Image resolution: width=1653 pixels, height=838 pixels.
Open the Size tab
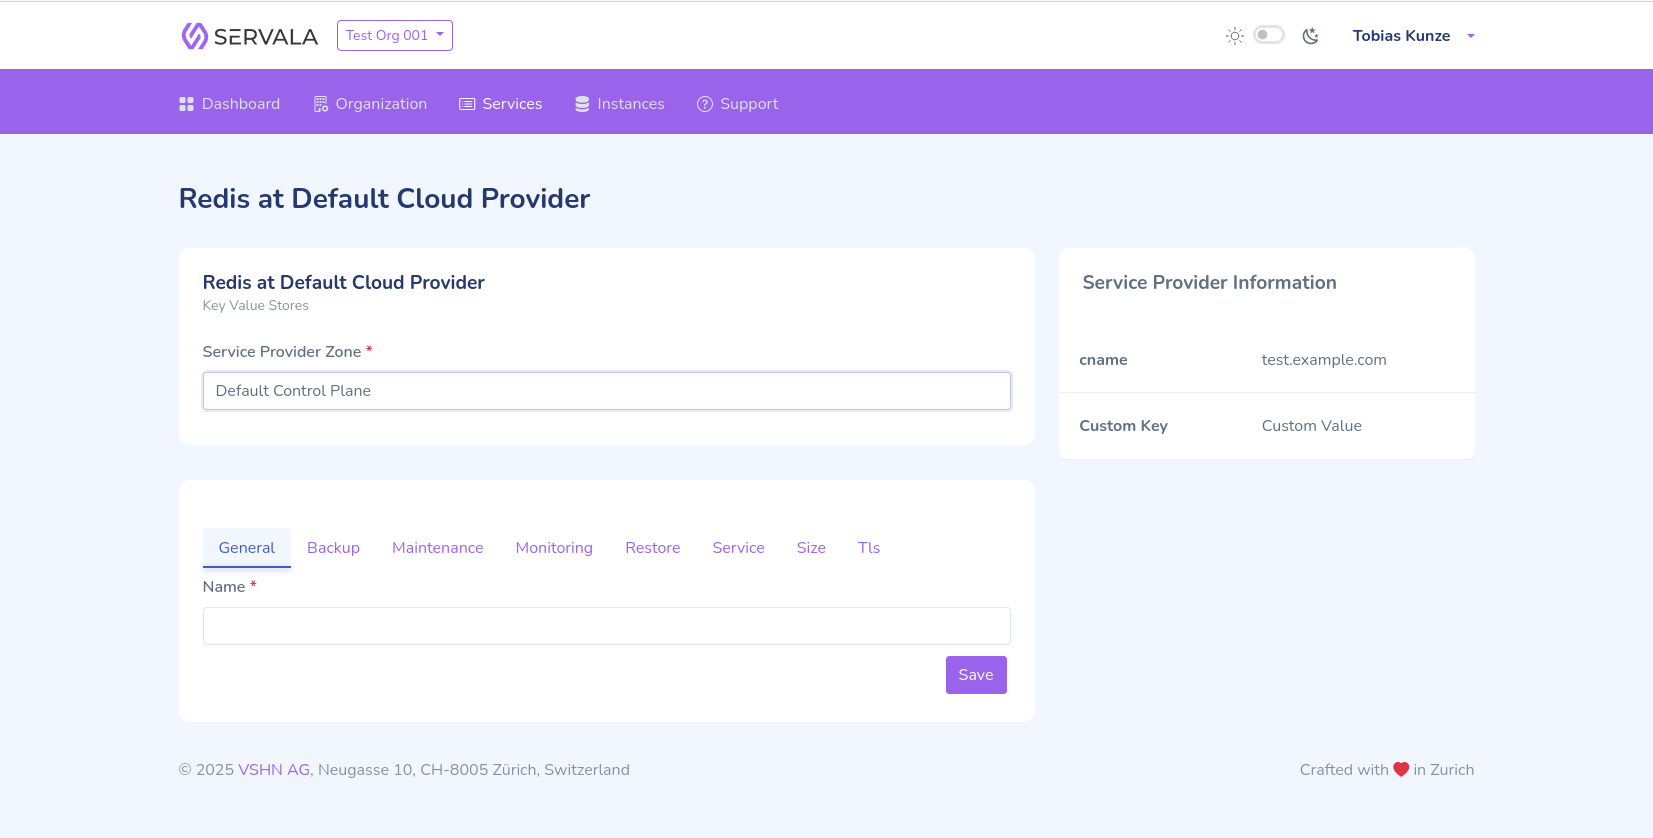811,548
